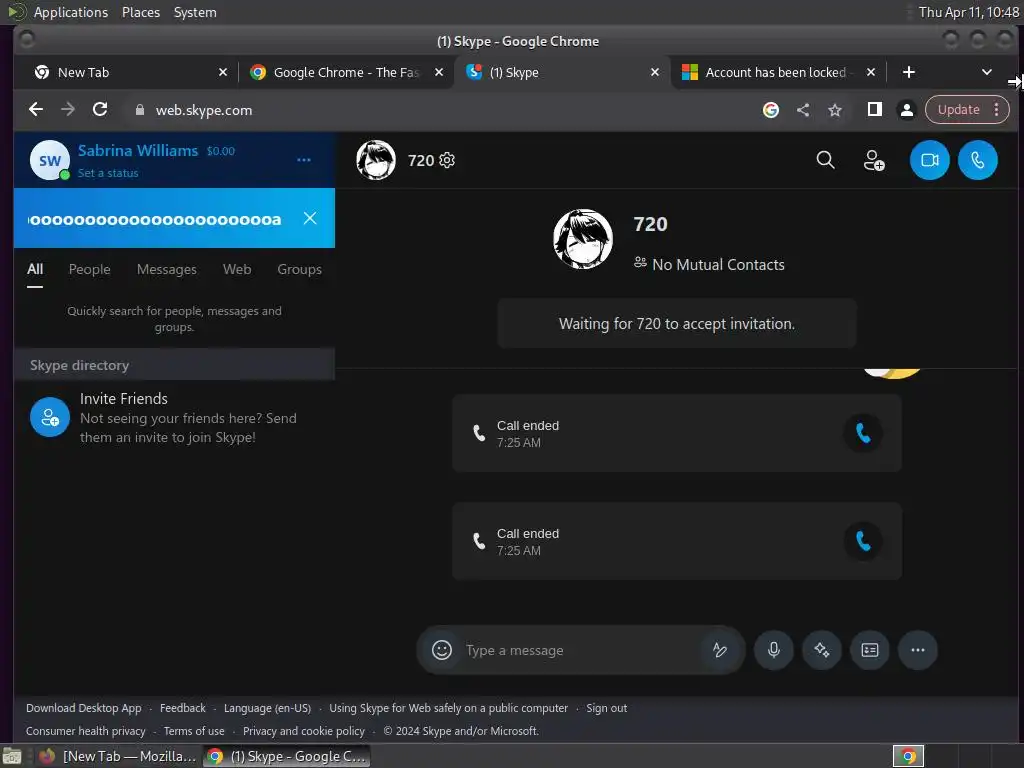Open Download Desktop App link
The image size is (1024, 768).
click(x=84, y=708)
